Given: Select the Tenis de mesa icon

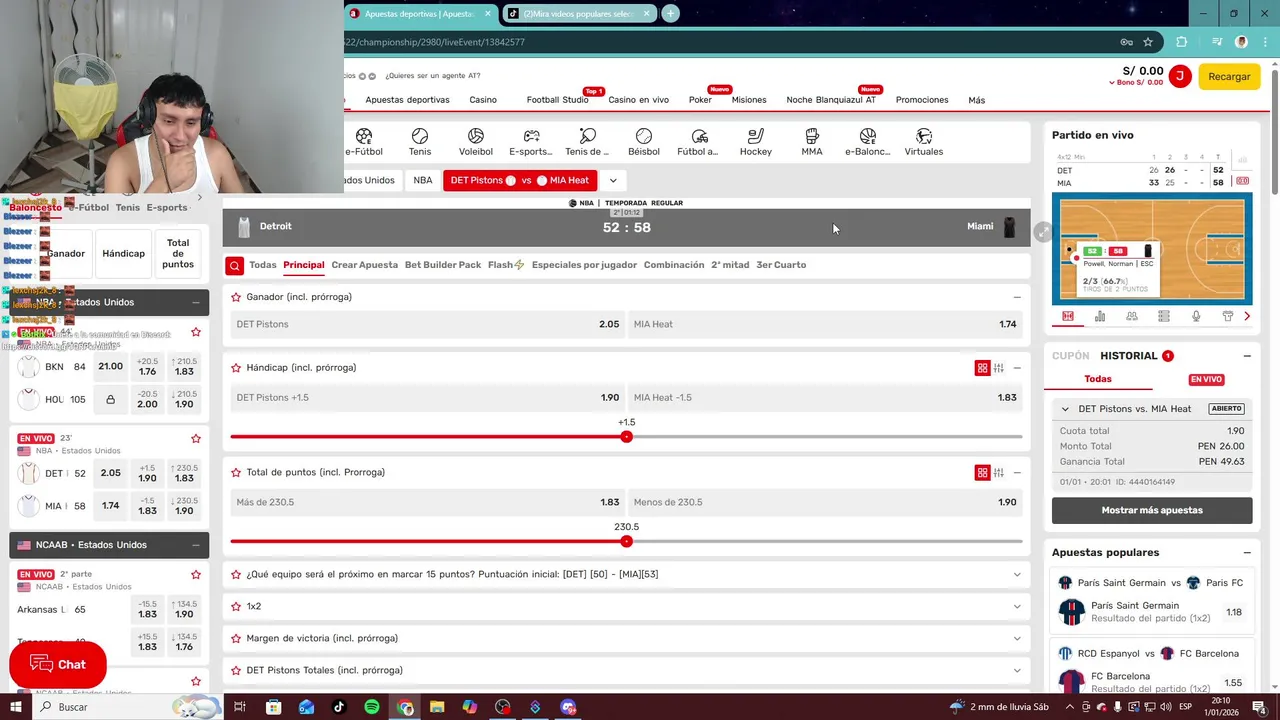Looking at the screenshot, I should (x=587, y=136).
